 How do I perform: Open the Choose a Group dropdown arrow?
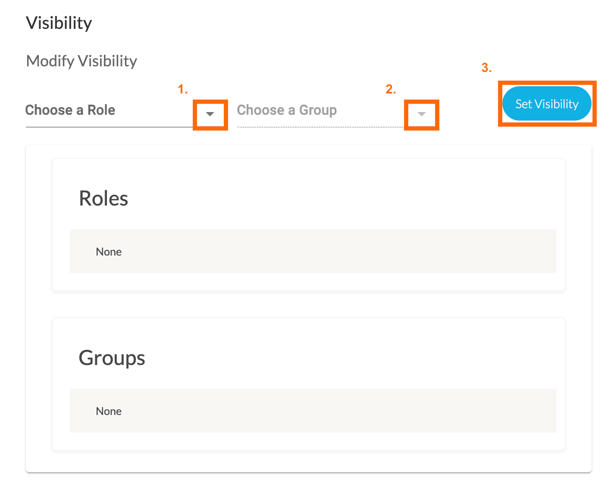(x=422, y=114)
